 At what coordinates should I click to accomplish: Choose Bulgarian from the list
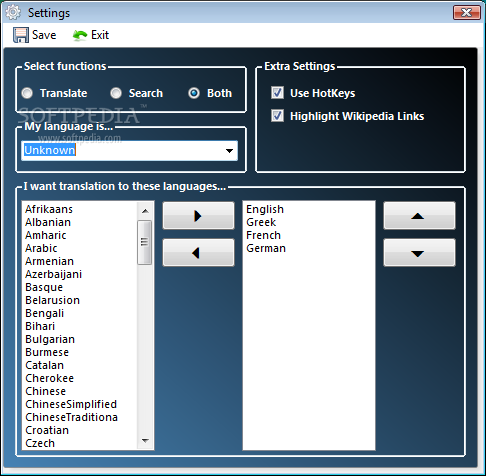(50, 339)
